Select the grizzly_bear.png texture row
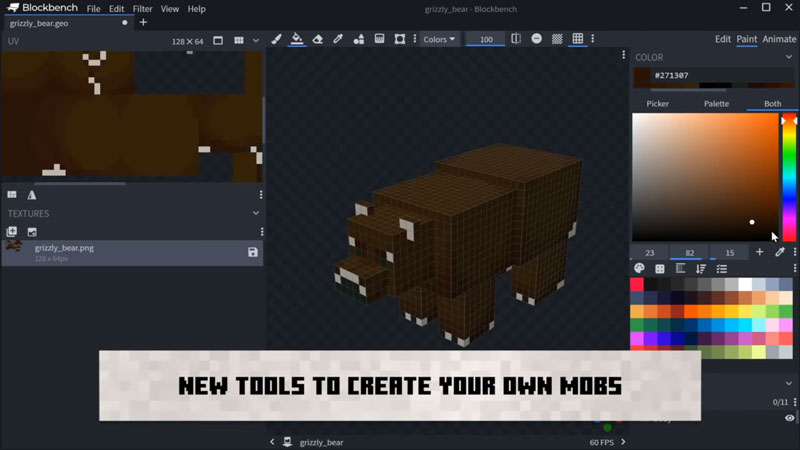The height and width of the screenshot is (450, 800). (132, 253)
